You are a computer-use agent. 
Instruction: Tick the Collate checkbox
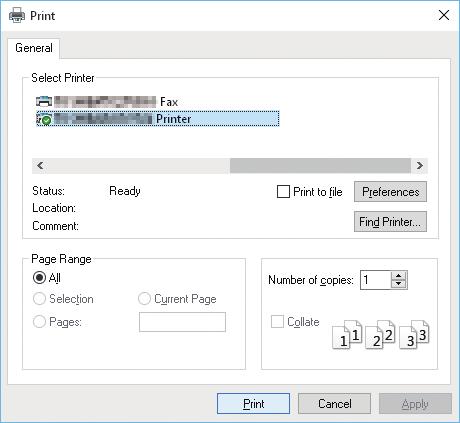[277, 322]
